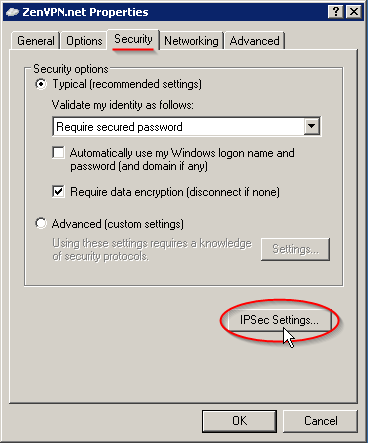Open the Options tab
368x443 pixels.
[x=84, y=41]
